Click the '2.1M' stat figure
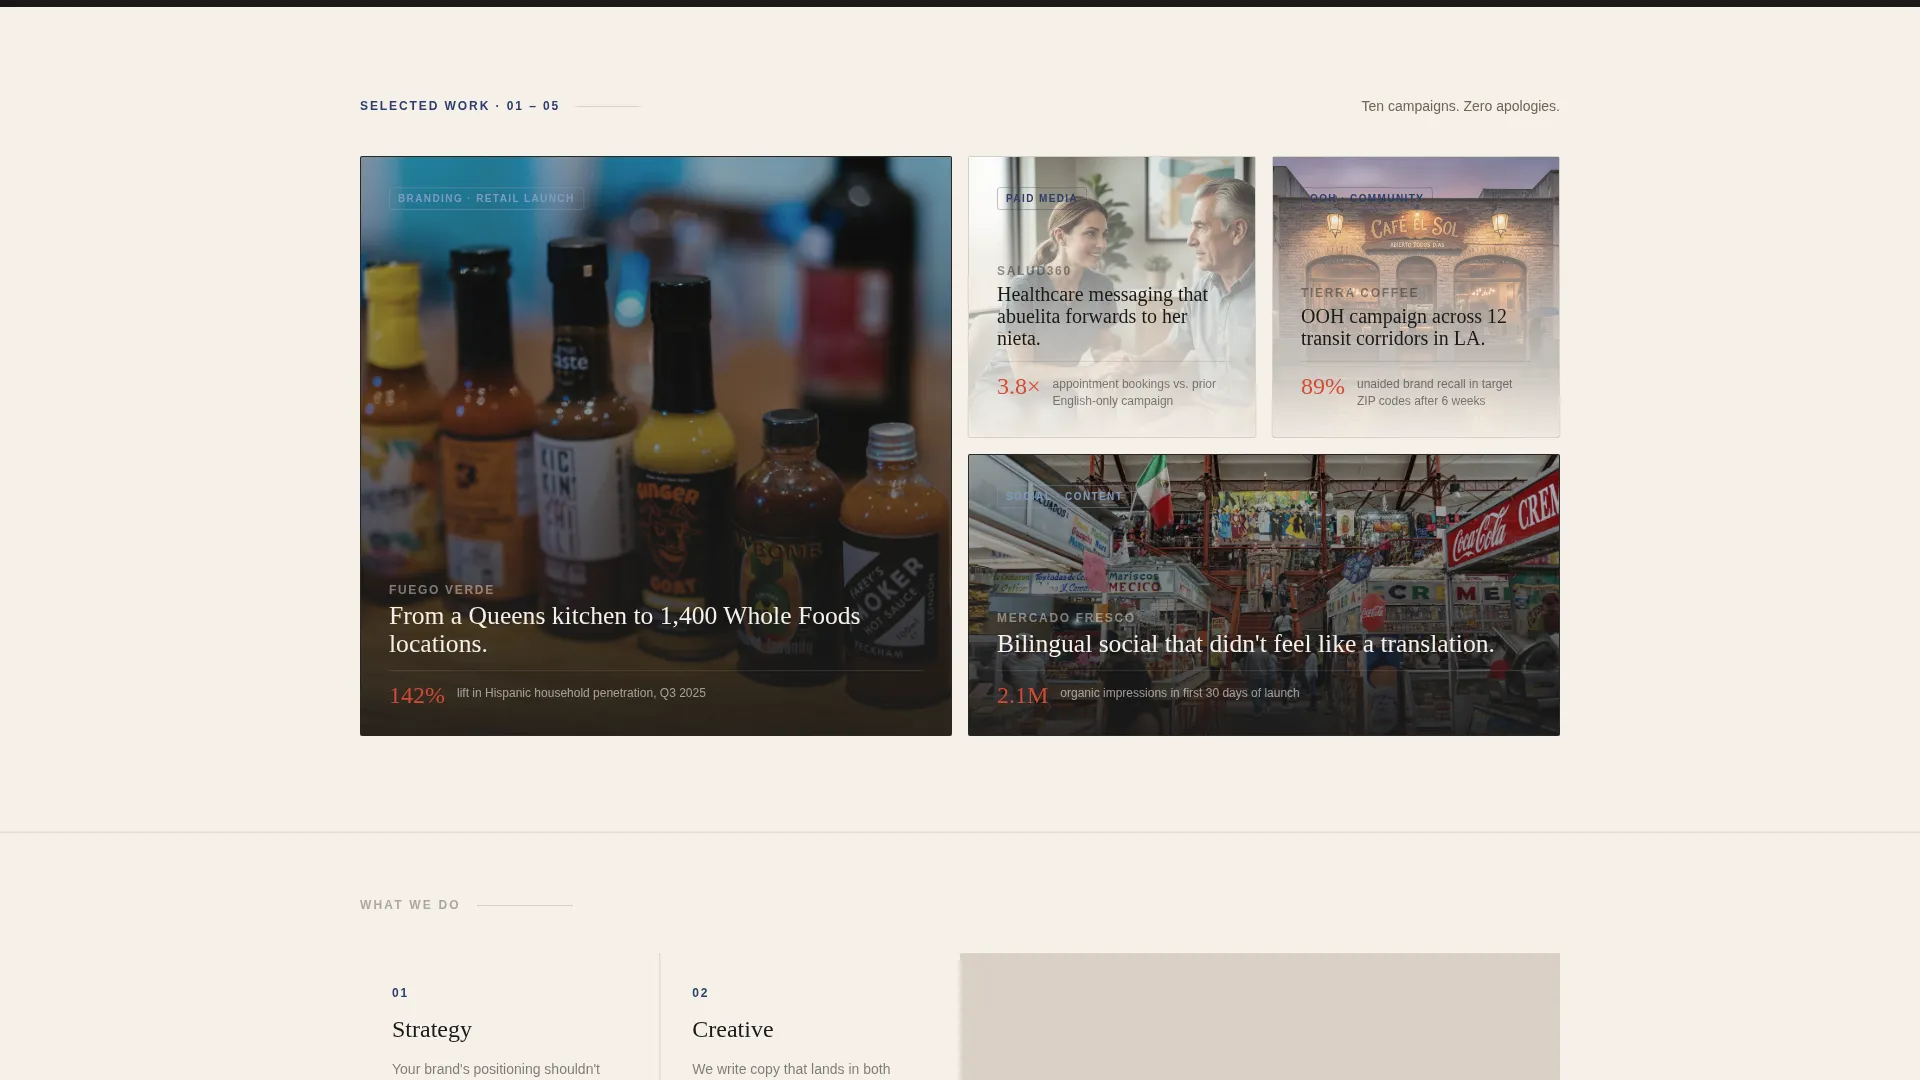Image resolution: width=1920 pixels, height=1080 pixels. tap(1022, 695)
